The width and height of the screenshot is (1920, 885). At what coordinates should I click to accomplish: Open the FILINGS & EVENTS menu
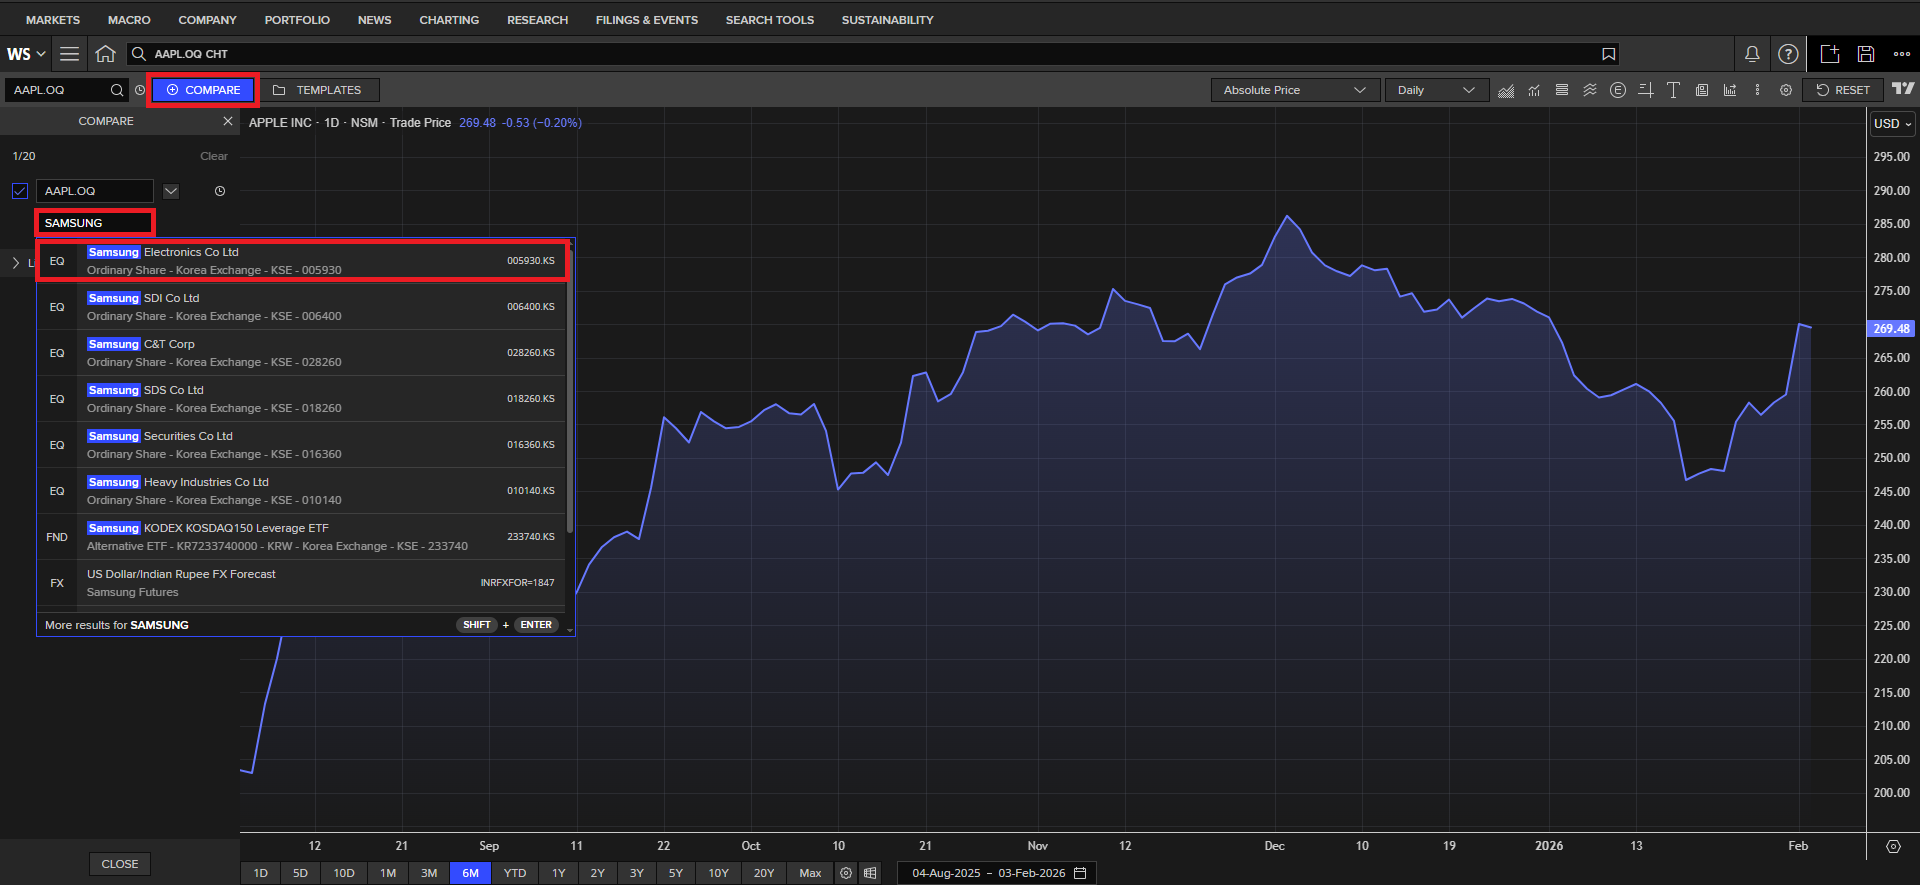[x=647, y=20]
